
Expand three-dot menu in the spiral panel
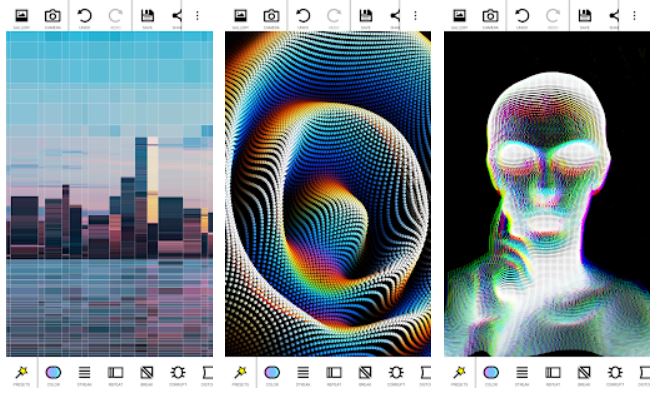[x=416, y=16]
